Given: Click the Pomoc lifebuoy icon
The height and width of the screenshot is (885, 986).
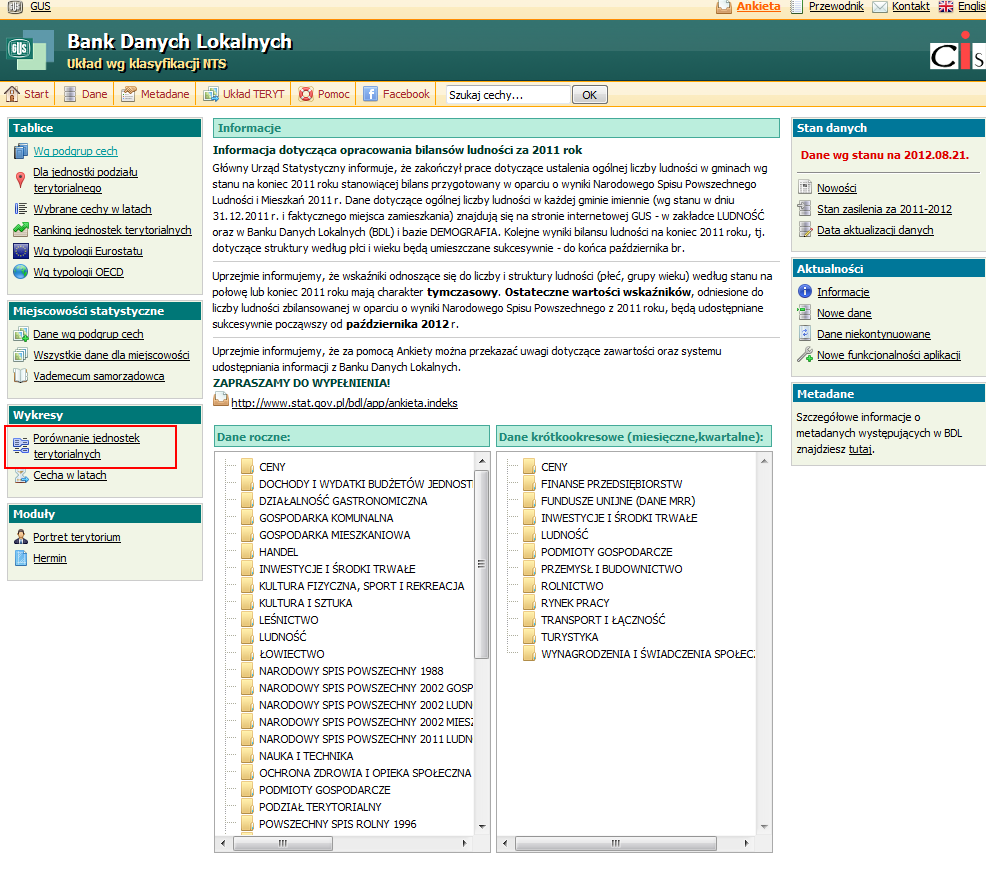Looking at the screenshot, I should 306,94.
